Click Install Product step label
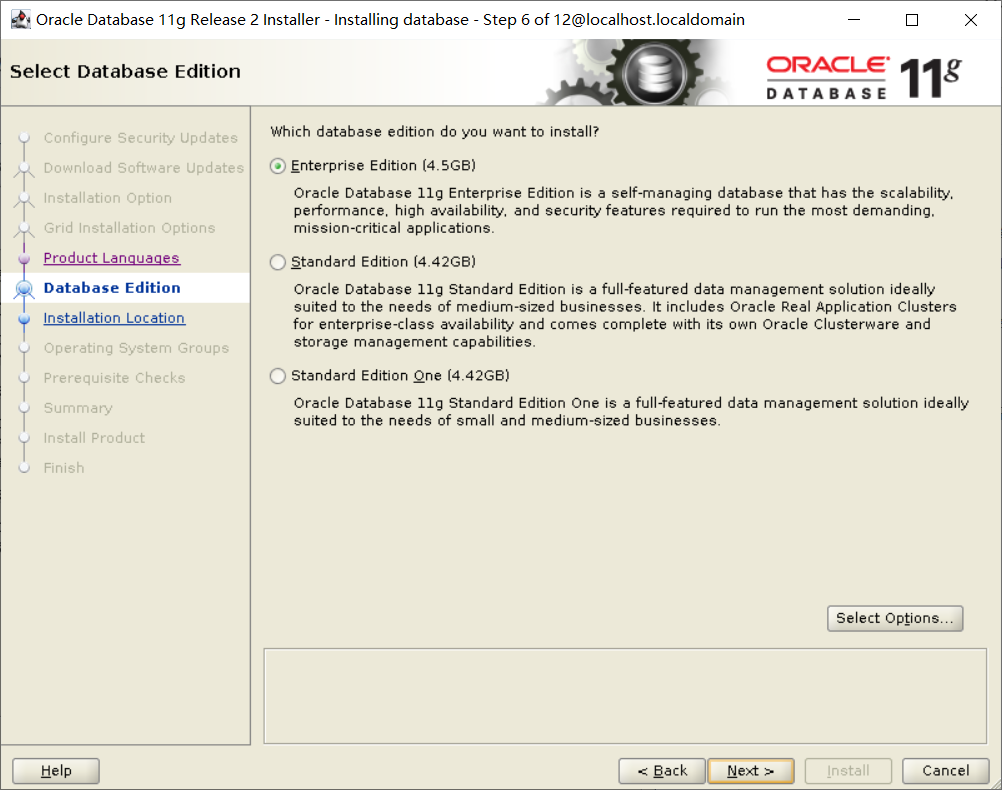Image resolution: width=1002 pixels, height=790 pixels. [94, 438]
